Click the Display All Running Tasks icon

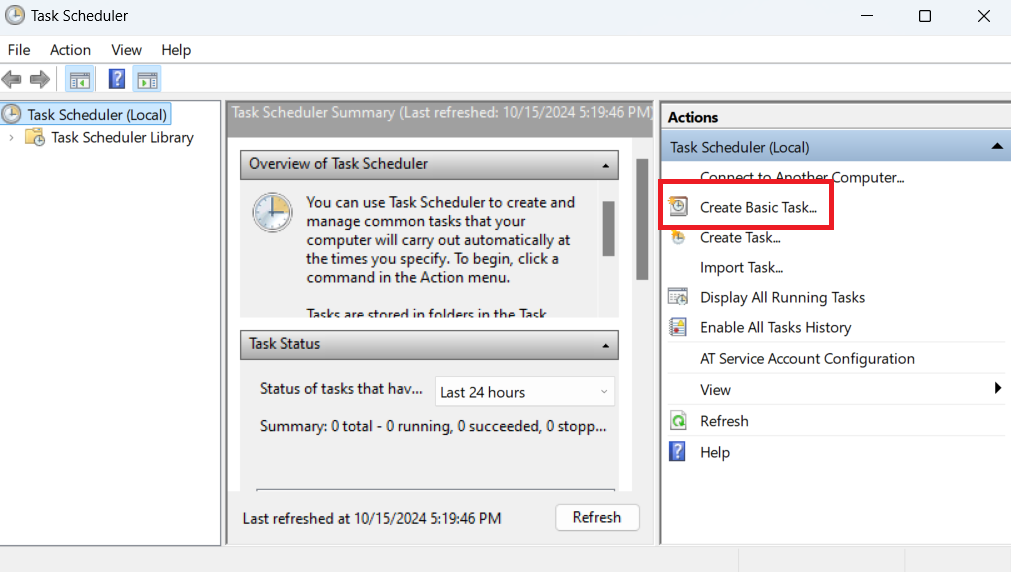click(678, 297)
